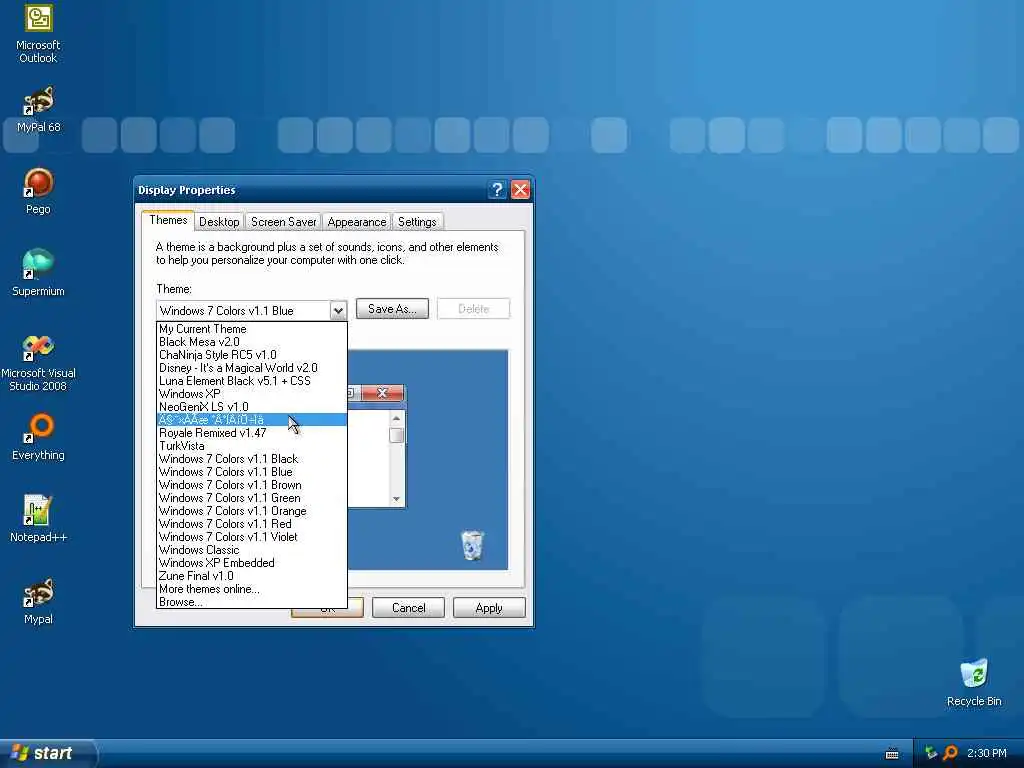The height and width of the screenshot is (768, 1024).
Task: Choose Windows 7 Colors v1.1 Red
Action: pos(251,524)
